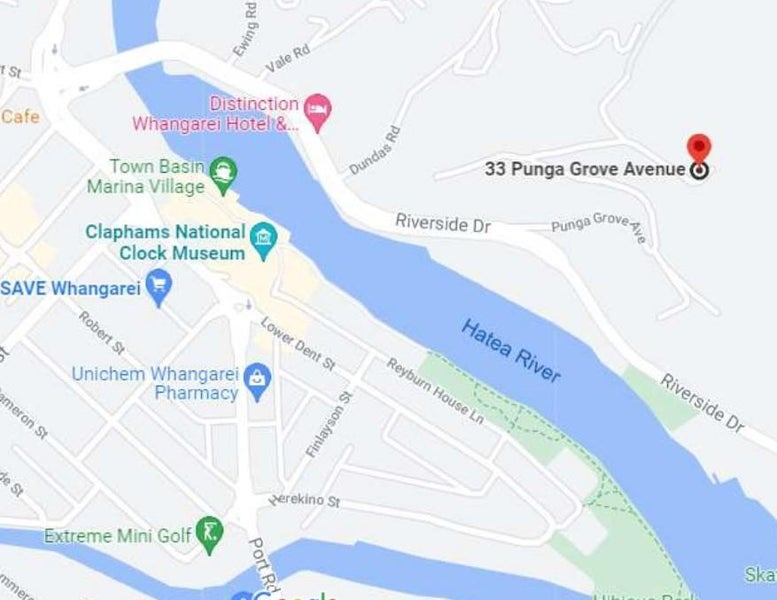777x600 pixels.
Task: Open Unichem Whangarei Pharmacy blue pin
Action: 257,382
